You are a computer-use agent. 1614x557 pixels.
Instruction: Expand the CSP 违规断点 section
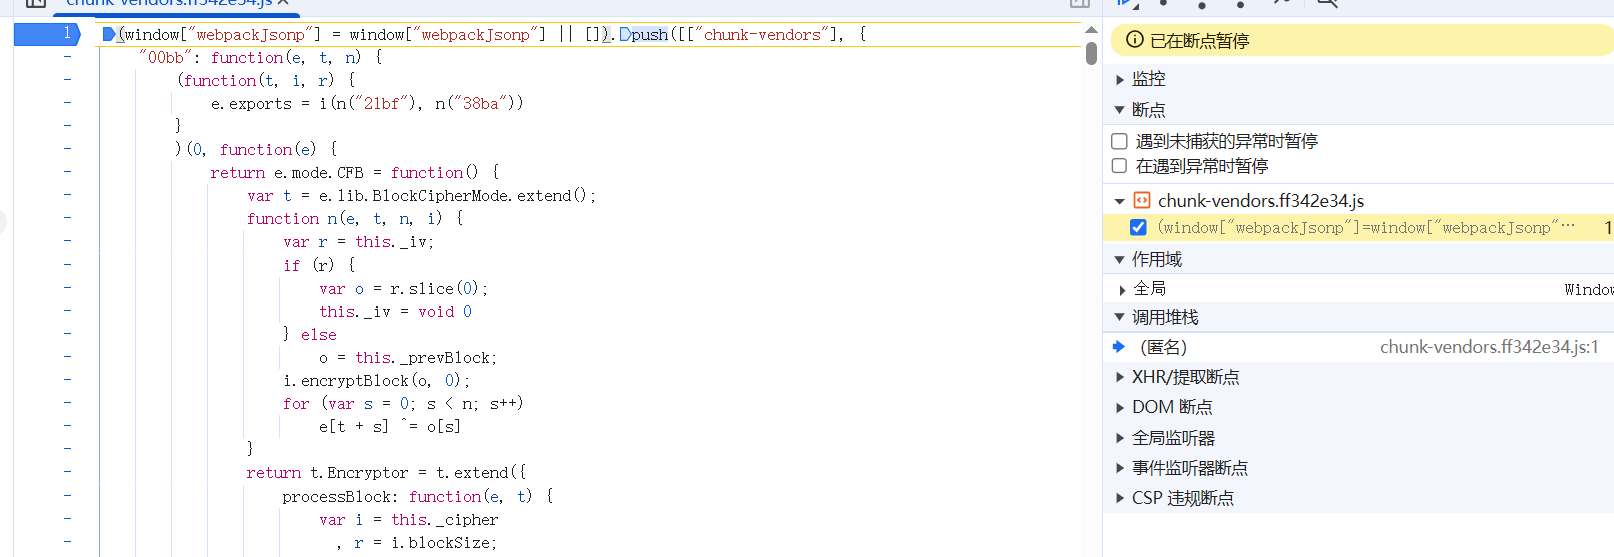tap(1183, 498)
